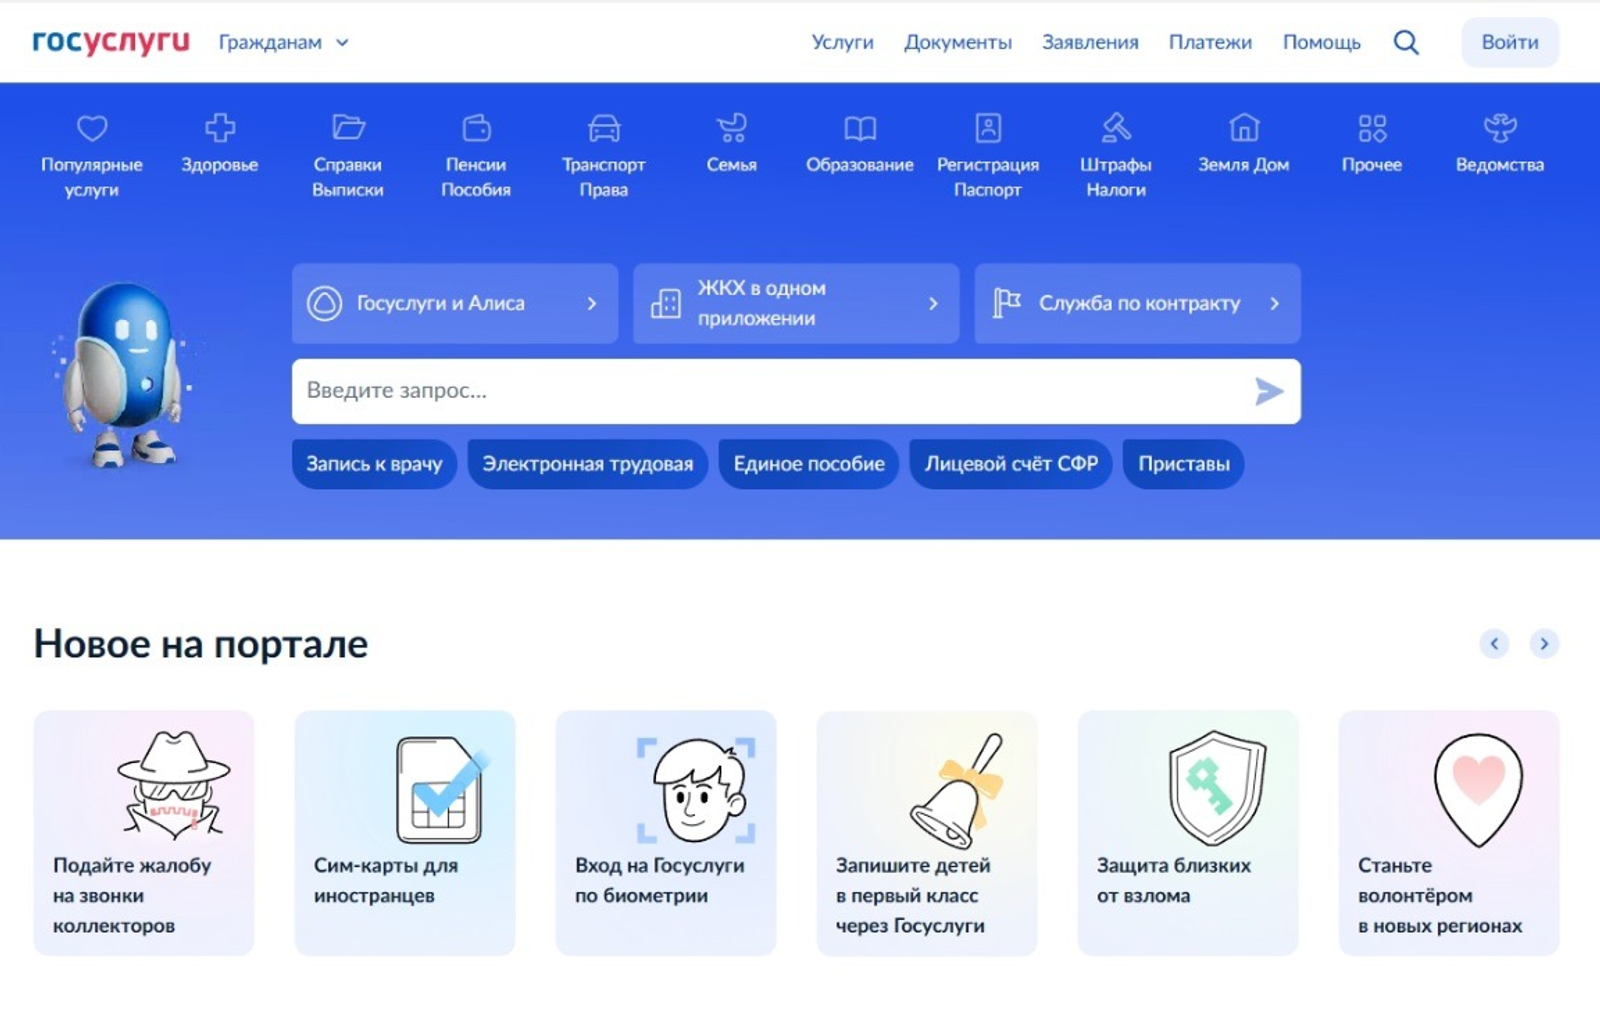
Task: Open the Услуги menu item
Action: coord(842,42)
